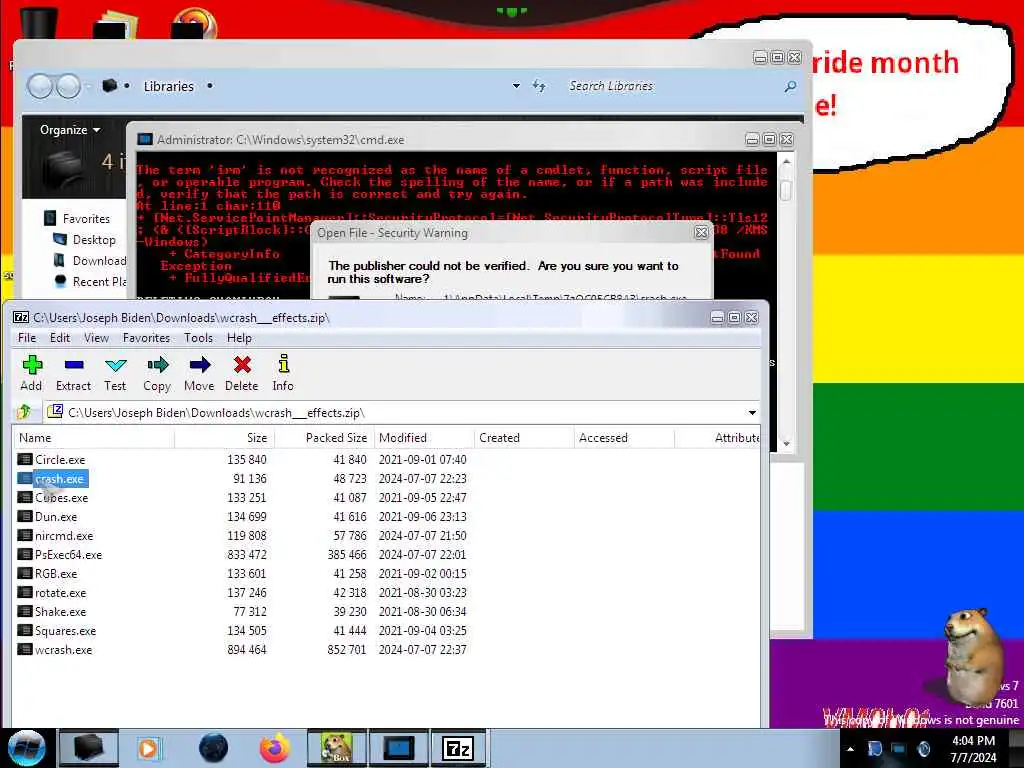
Task: Select the wcrash.exe file icon
Action: pyautogui.click(x=25, y=649)
